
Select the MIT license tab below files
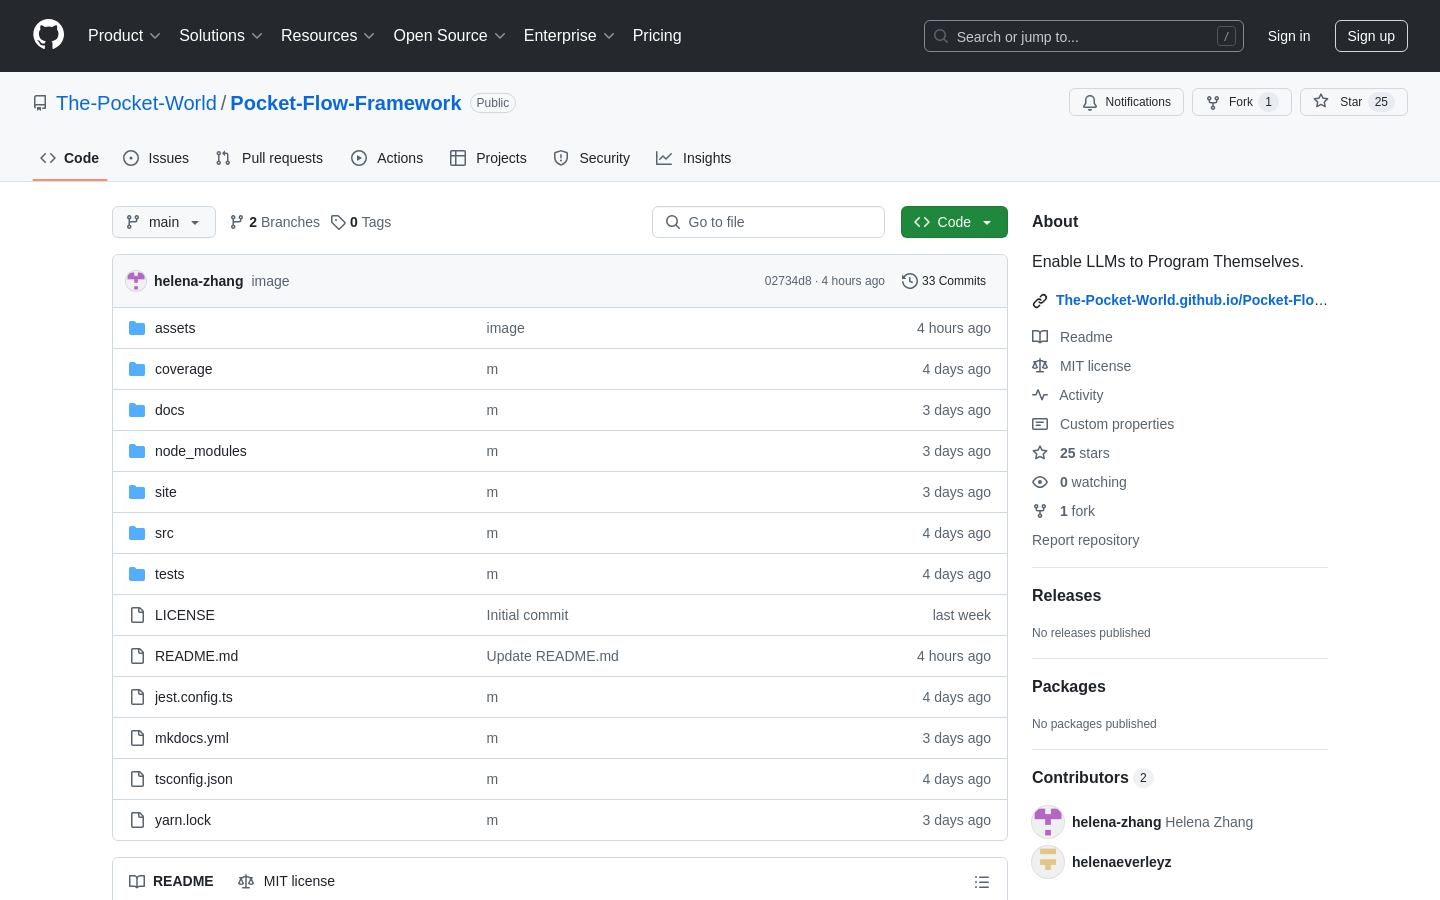[287, 881]
